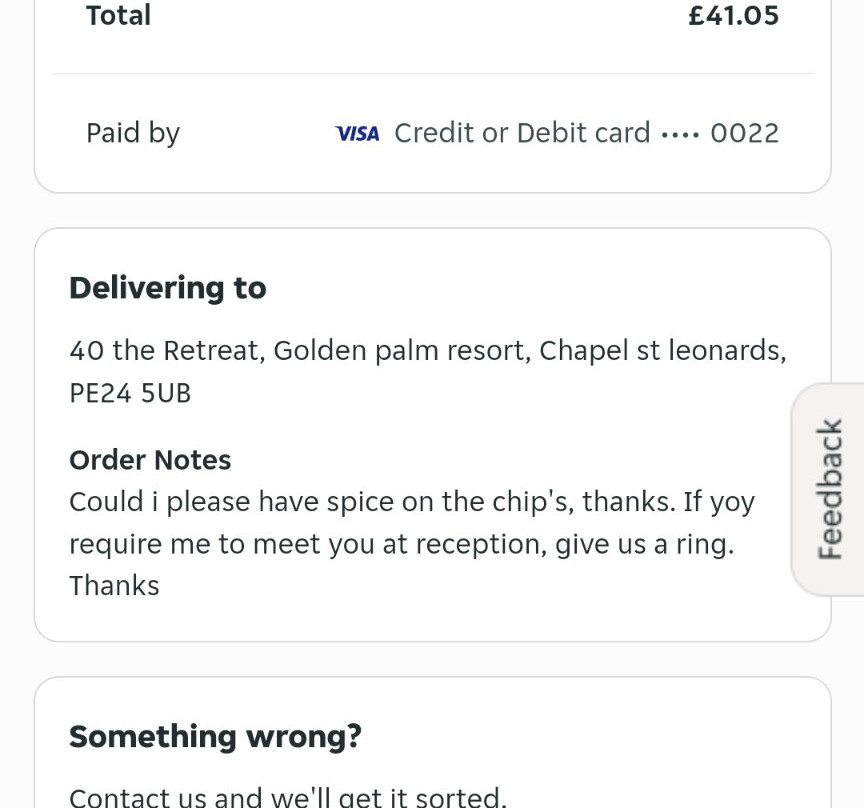Click the final Thanks line of notes
864x808 pixels.
[114, 586]
